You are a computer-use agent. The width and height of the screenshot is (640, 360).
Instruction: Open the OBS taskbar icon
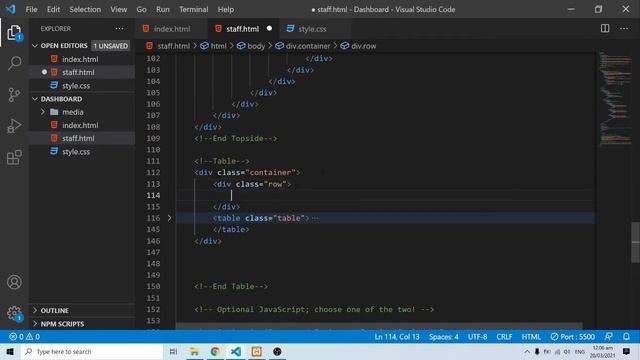pos(277,351)
